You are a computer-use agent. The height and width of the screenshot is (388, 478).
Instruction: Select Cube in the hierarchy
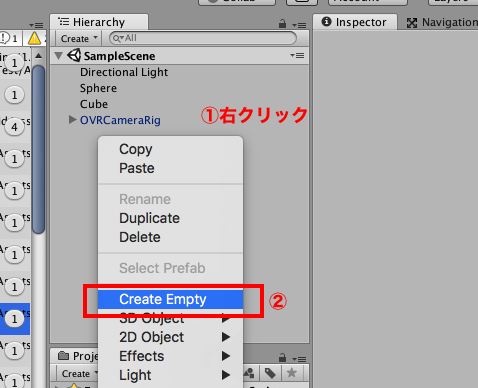coord(94,104)
